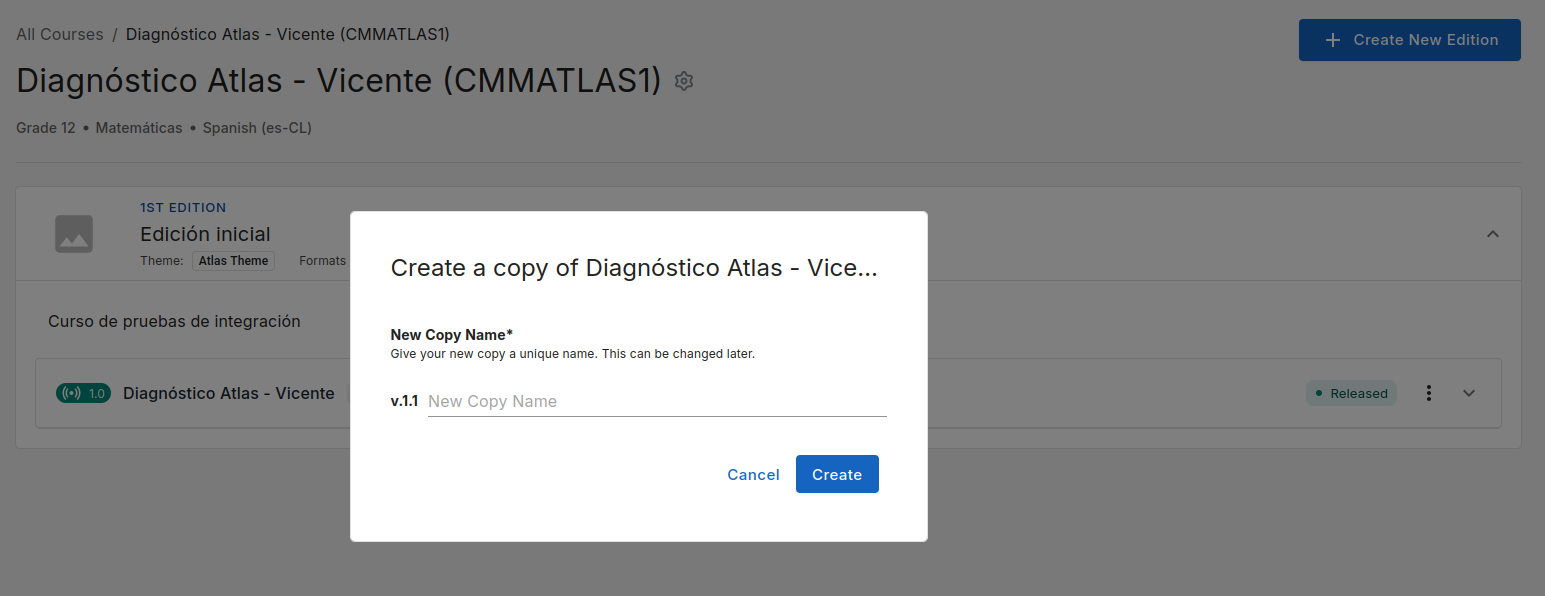Click the v.1.1 version prefix label
This screenshot has width=1545, height=596.
tap(404, 401)
